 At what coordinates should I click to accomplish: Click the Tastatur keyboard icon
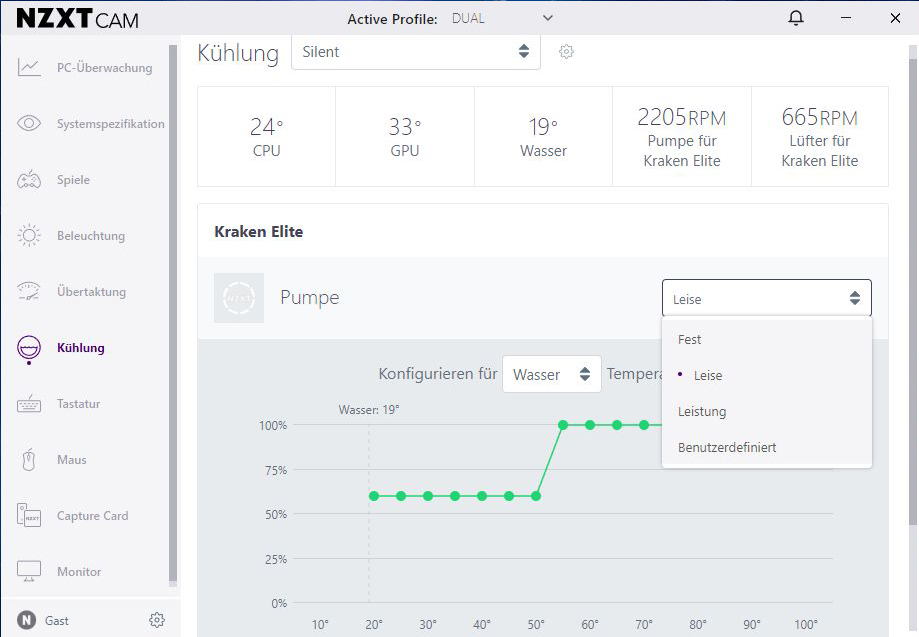point(29,404)
